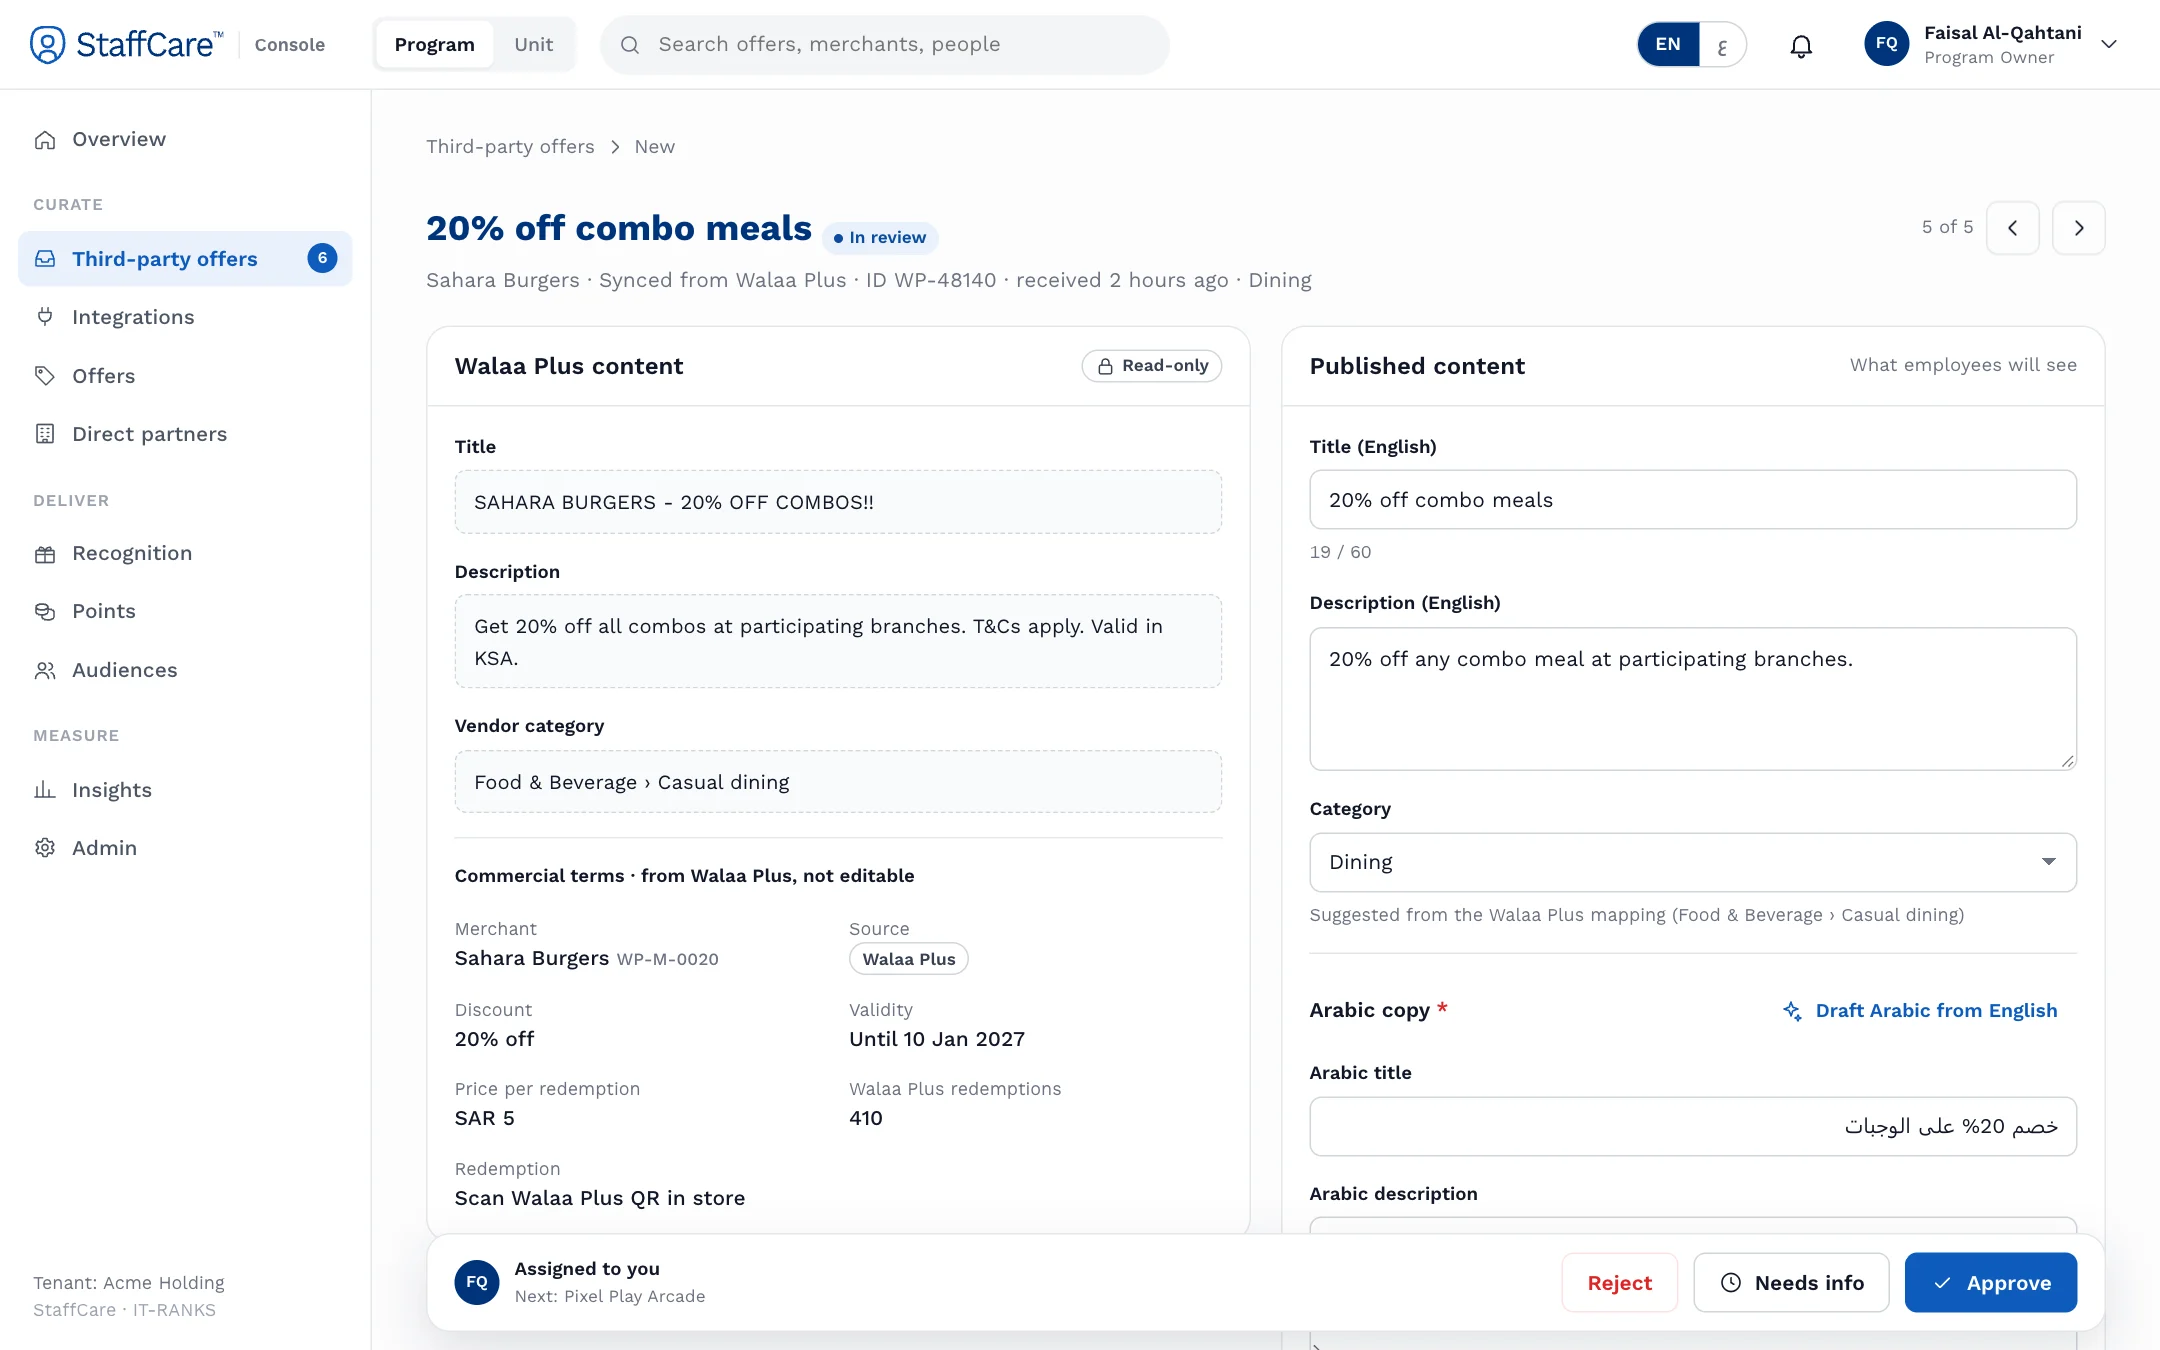Focus the Arabic title field
This screenshot has width=2160, height=1350.
coord(1693,1127)
